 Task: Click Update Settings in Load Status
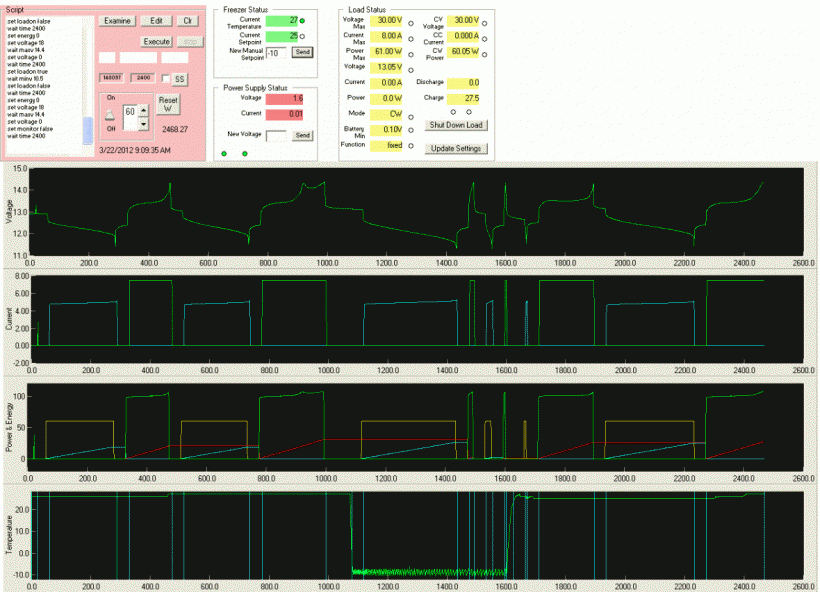(456, 149)
